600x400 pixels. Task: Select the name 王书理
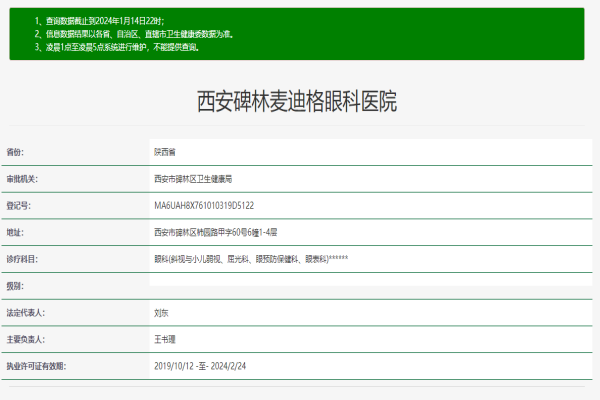pos(165,339)
